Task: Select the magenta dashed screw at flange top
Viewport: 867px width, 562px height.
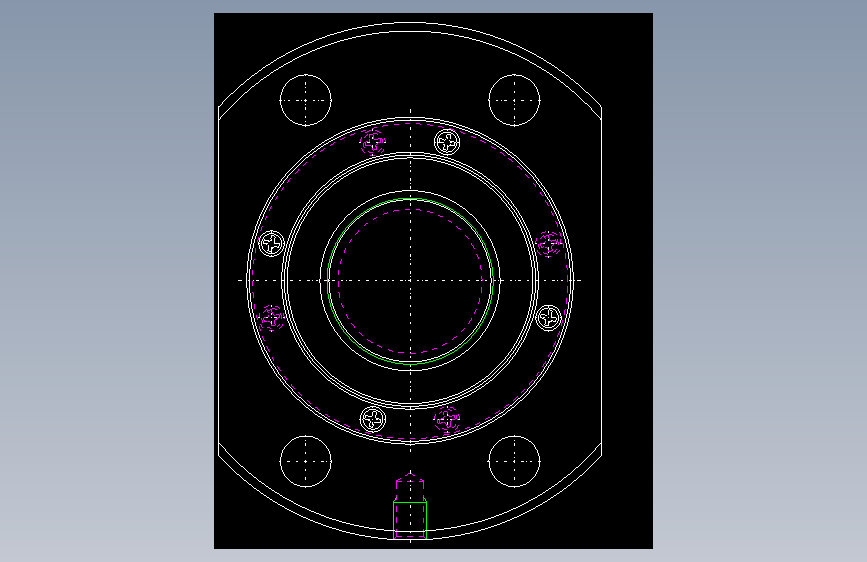Action: (373, 142)
